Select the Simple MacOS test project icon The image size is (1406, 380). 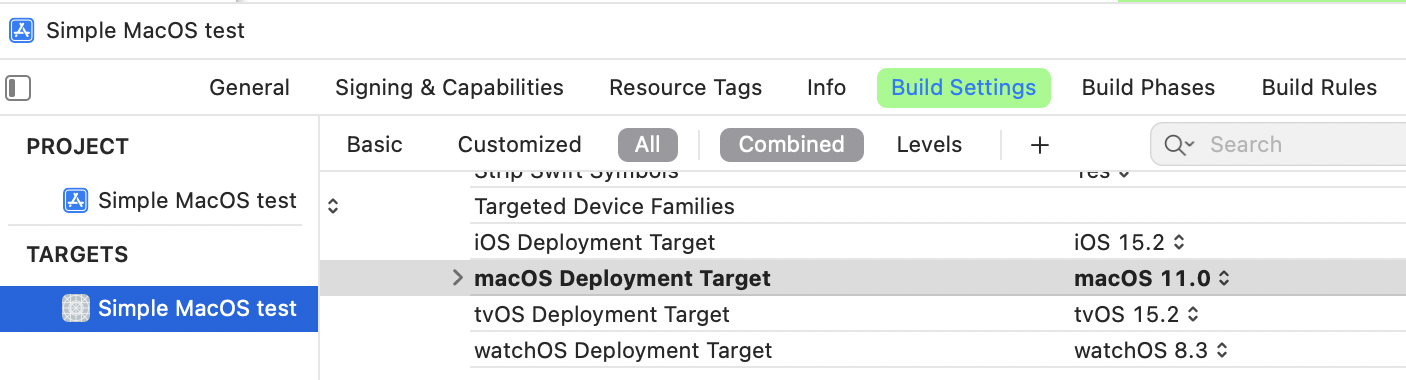click(x=75, y=200)
